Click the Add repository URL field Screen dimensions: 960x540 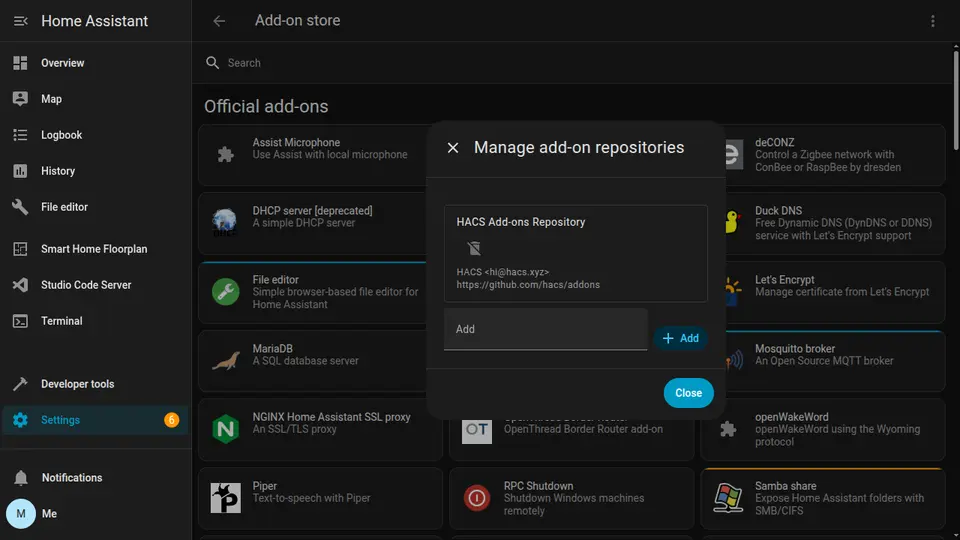point(546,329)
